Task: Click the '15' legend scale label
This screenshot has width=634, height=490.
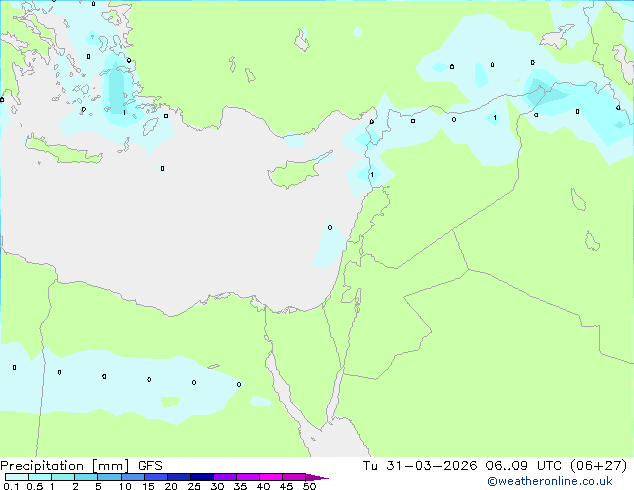Action: coord(148,486)
